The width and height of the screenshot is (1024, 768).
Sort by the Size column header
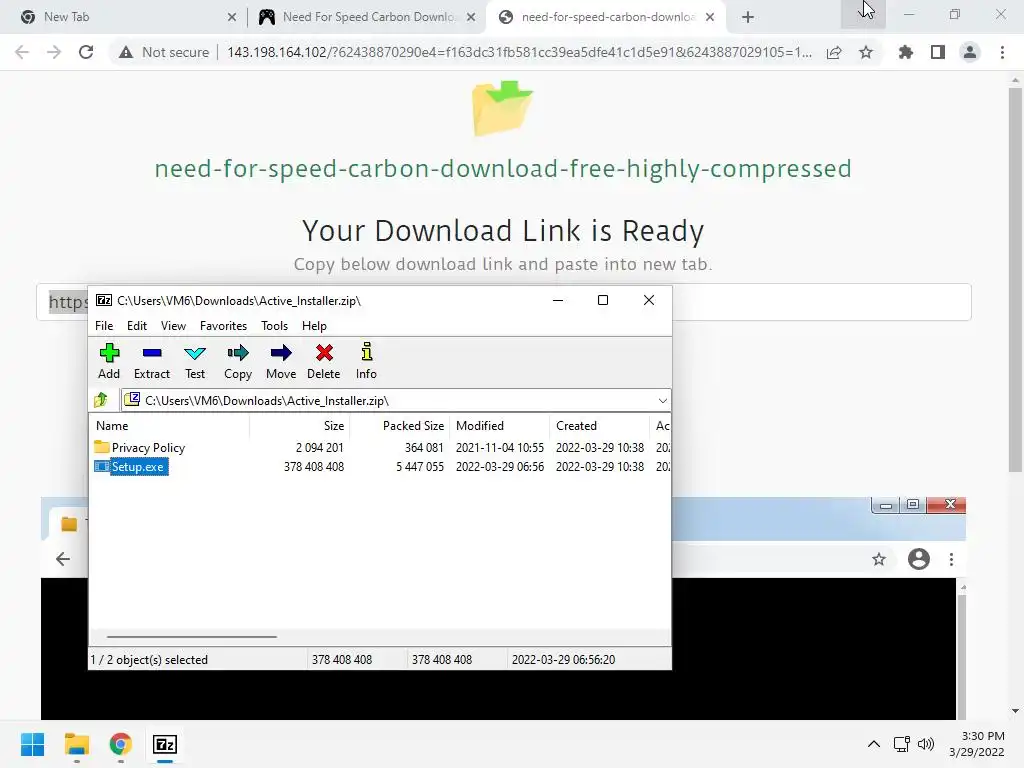[300, 426]
